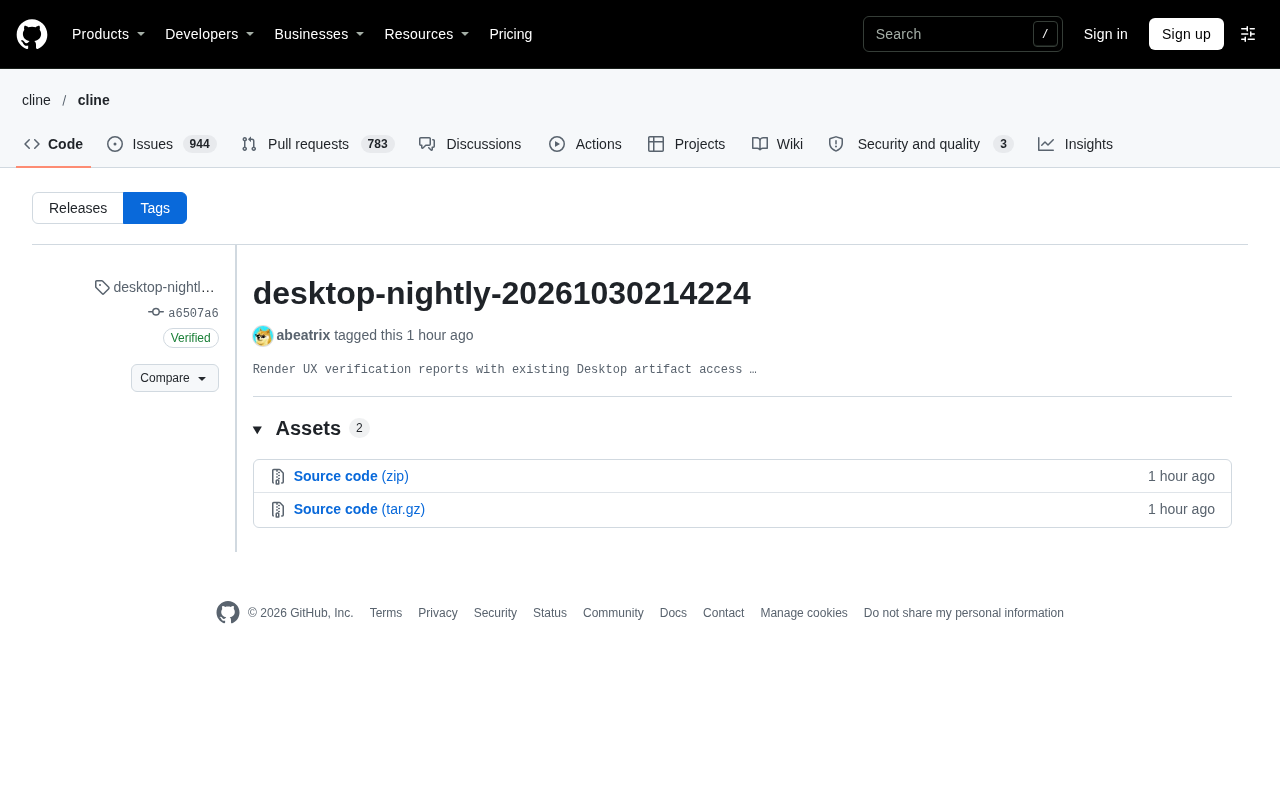This screenshot has width=1280, height=800.
Task: Open the Projects tab
Action: tap(687, 144)
